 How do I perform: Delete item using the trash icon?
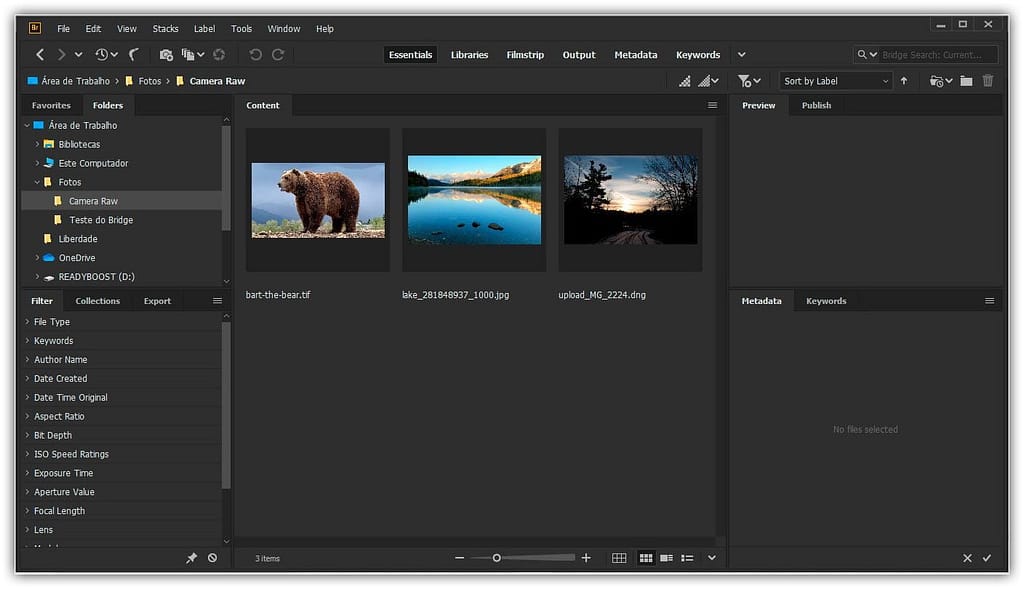click(988, 80)
